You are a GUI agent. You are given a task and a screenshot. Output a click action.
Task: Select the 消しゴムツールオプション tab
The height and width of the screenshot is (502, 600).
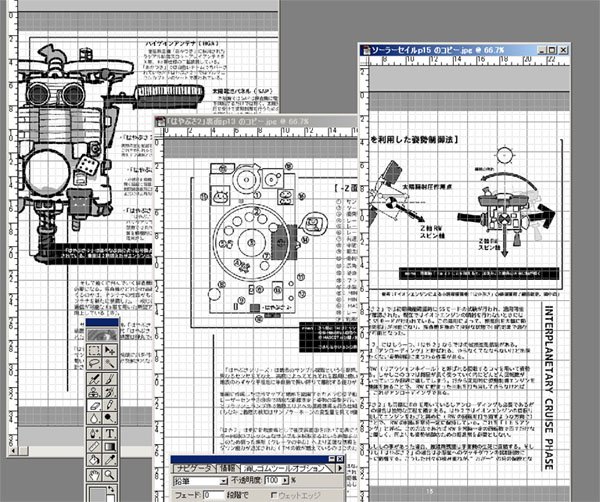284,468
